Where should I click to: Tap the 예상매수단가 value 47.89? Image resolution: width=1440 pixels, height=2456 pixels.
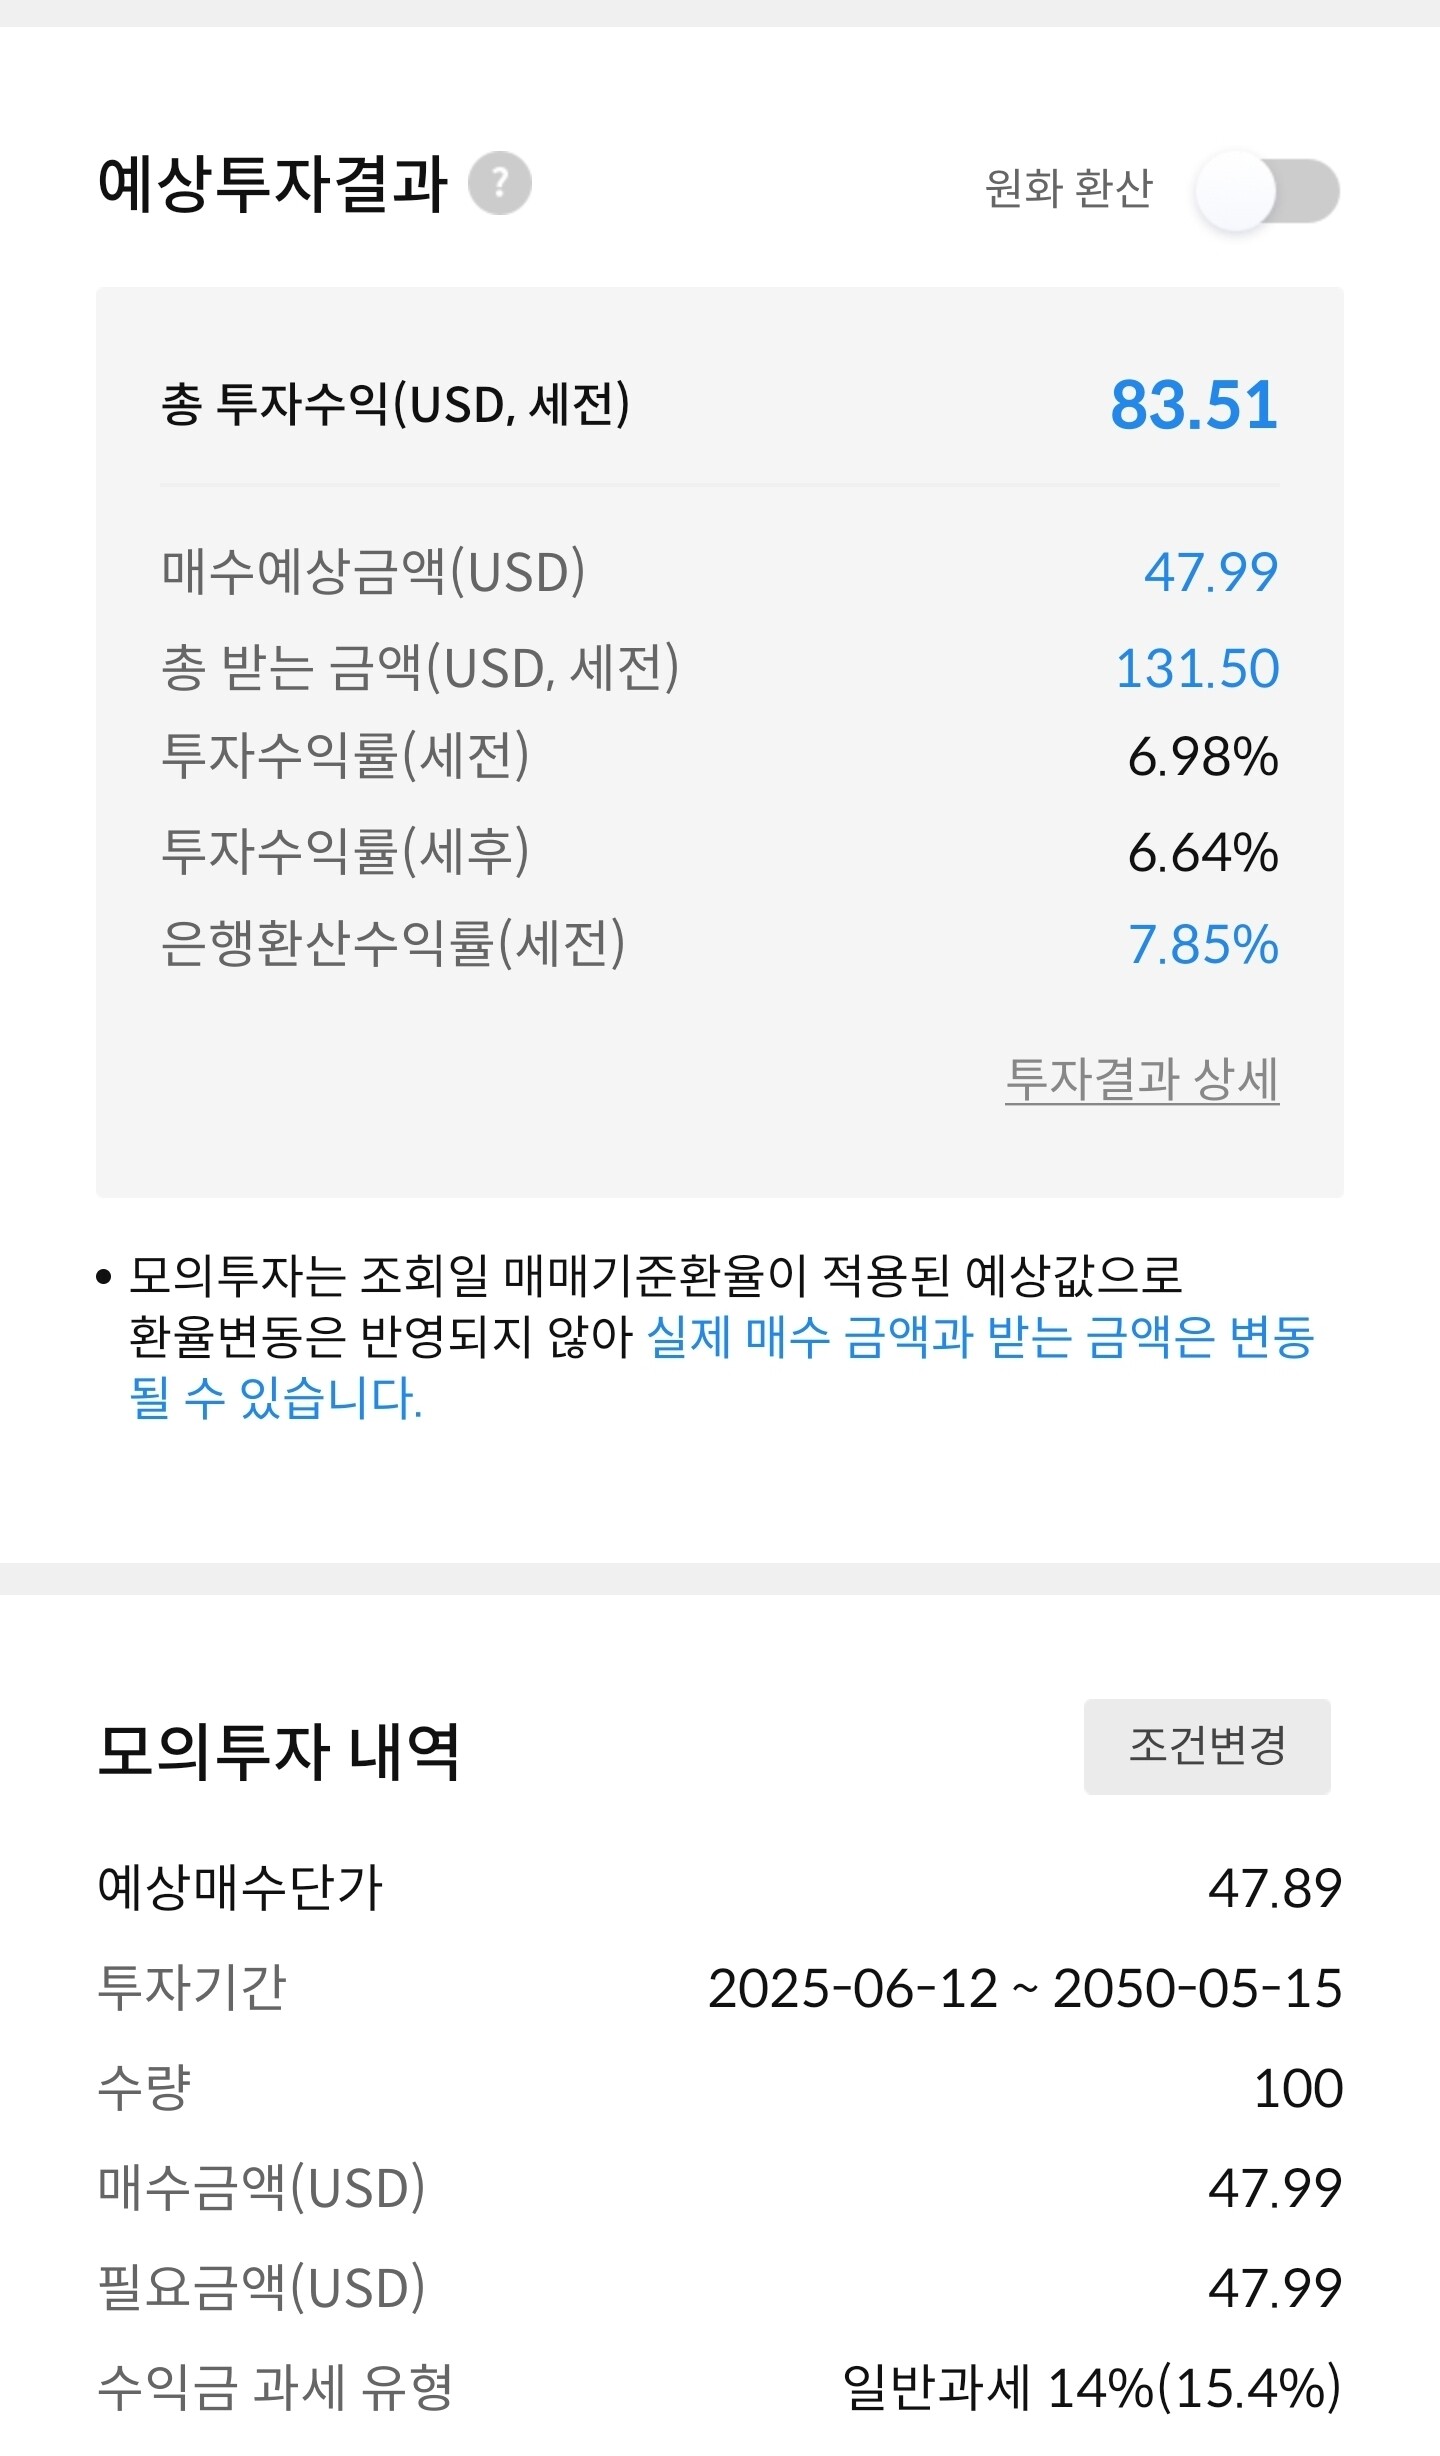tap(1275, 1888)
